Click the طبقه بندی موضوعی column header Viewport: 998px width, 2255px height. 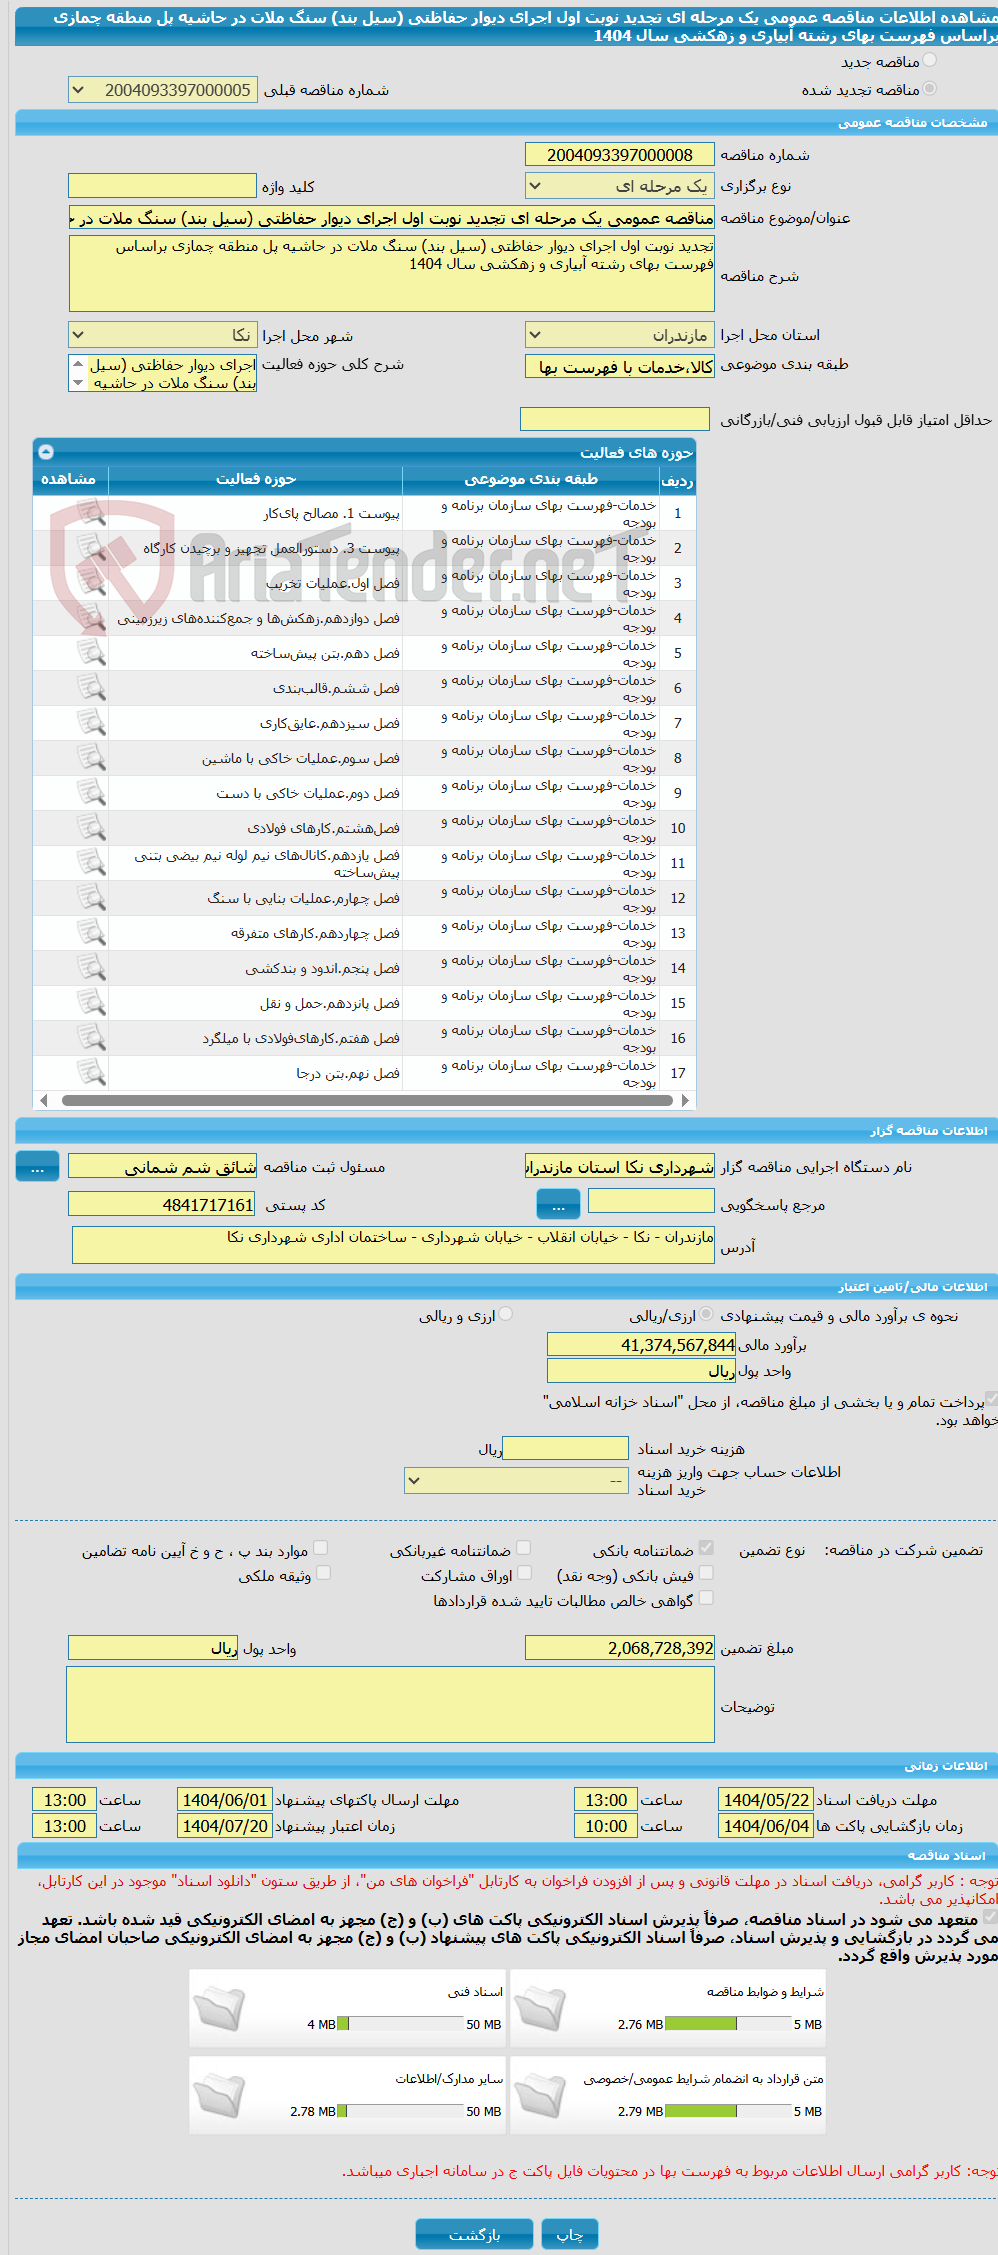pyautogui.click(x=531, y=480)
